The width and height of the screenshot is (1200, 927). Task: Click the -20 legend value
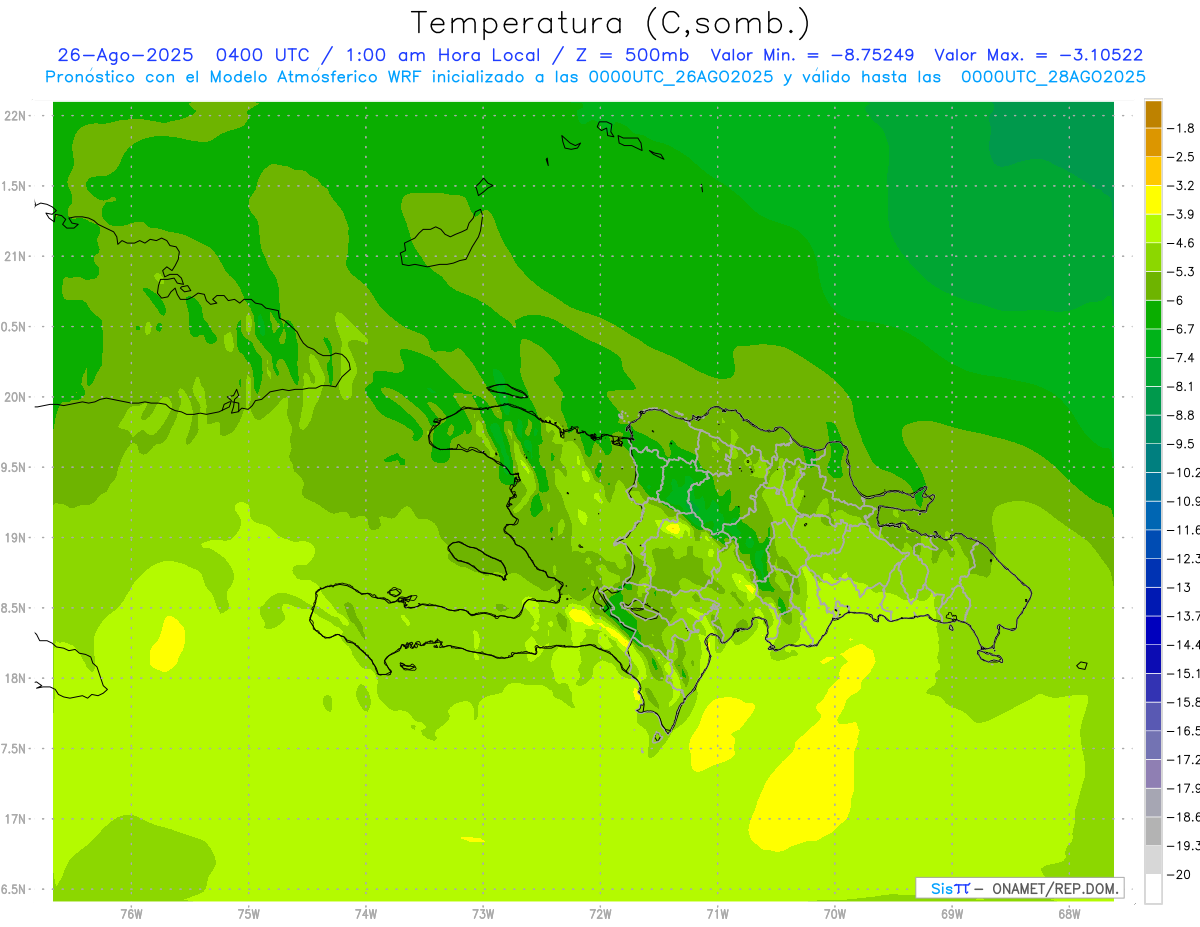click(x=1181, y=875)
